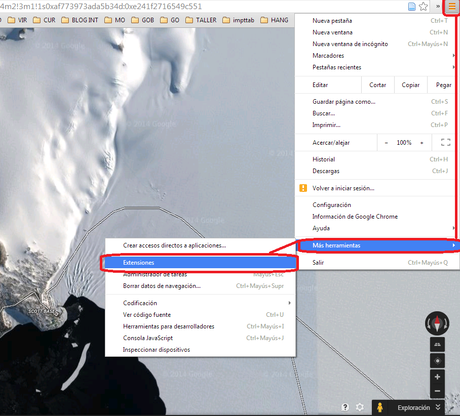Click the map compass control

[x=437, y=323]
